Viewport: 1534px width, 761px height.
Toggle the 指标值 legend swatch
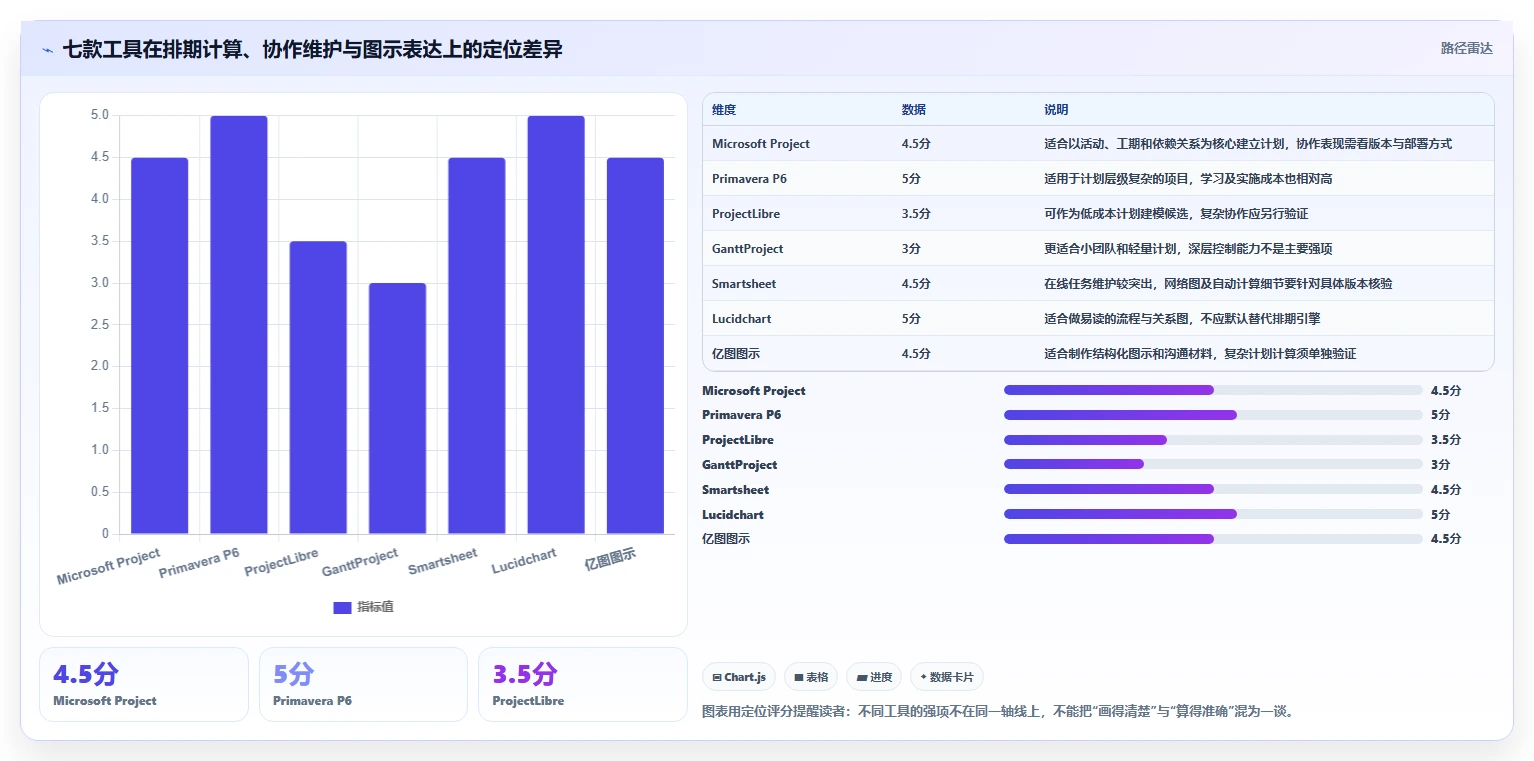pos(342,607)
